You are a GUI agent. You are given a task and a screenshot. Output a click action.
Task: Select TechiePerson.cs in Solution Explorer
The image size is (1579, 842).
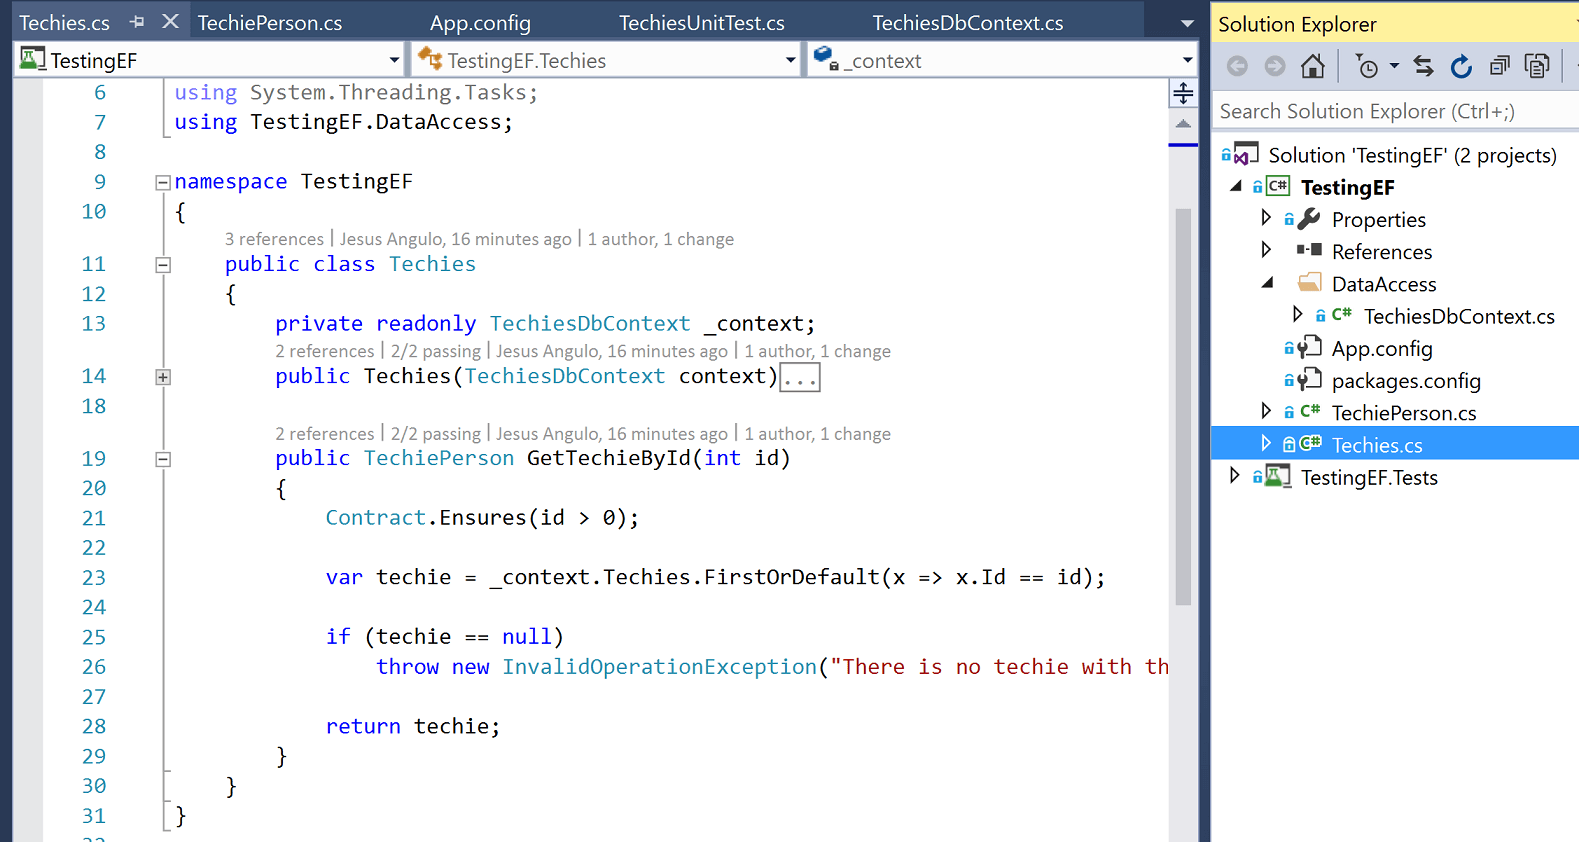coord(1403,413)
